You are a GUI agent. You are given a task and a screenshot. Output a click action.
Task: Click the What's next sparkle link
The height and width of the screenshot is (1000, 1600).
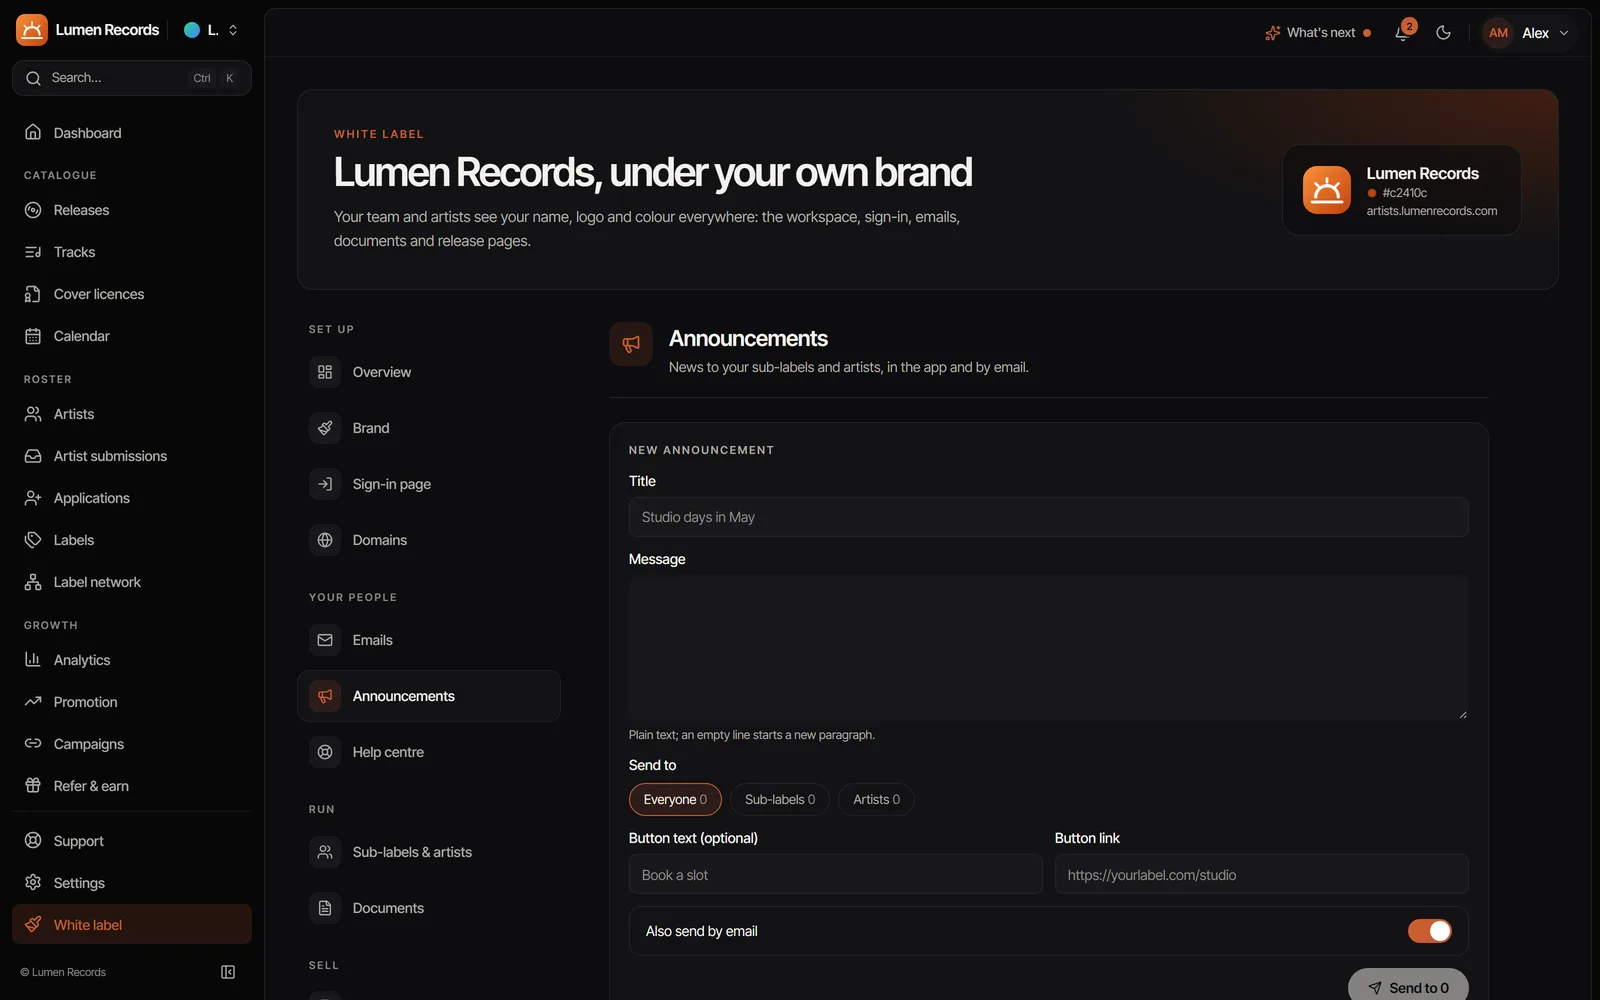[1318, 33]
